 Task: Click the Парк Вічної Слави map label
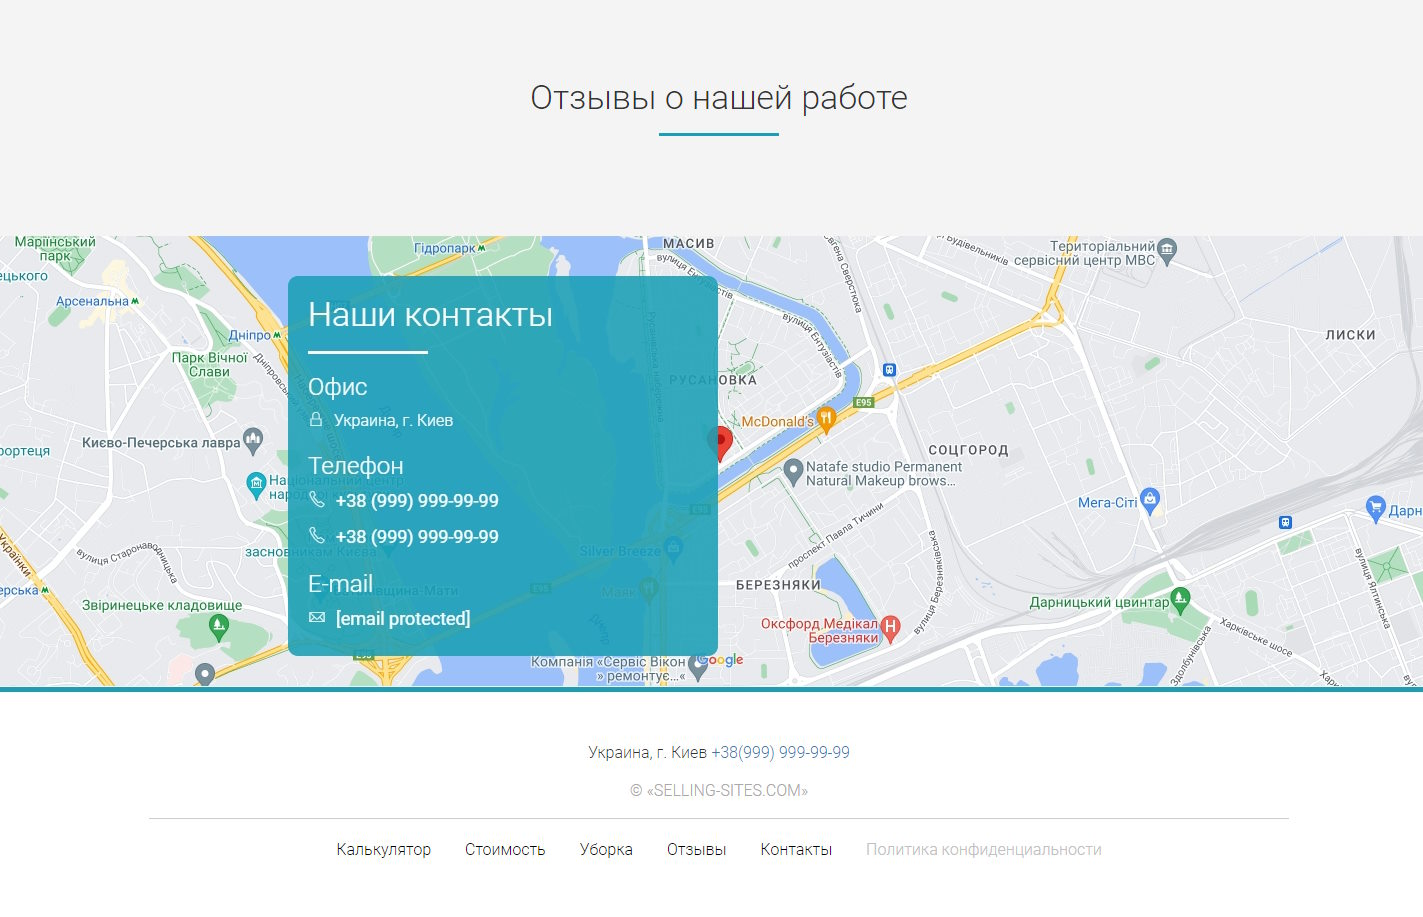coord(209,364)
